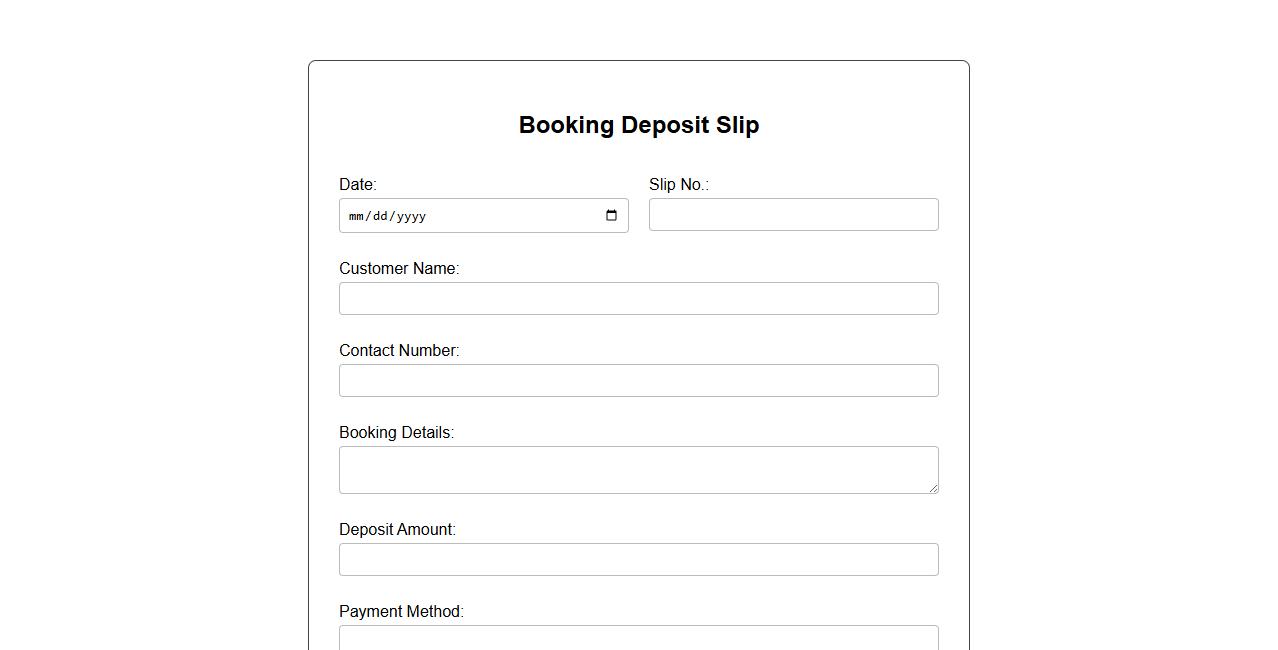
Task: Click the "Slip No.:" label
Action: [679, 185]
